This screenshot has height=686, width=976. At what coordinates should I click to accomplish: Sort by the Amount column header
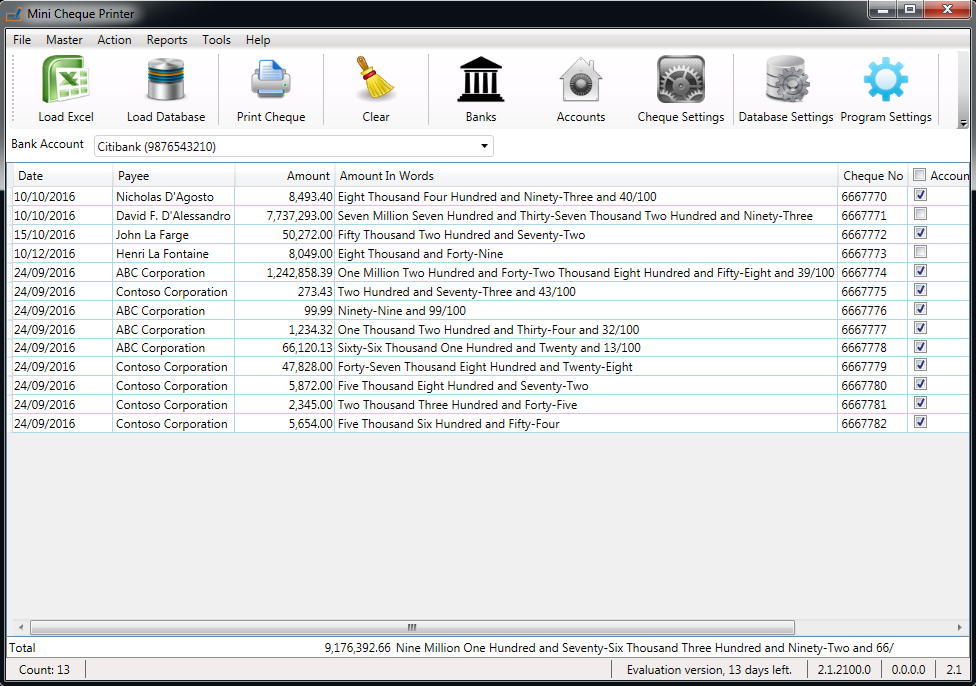(x=284, y=176)
